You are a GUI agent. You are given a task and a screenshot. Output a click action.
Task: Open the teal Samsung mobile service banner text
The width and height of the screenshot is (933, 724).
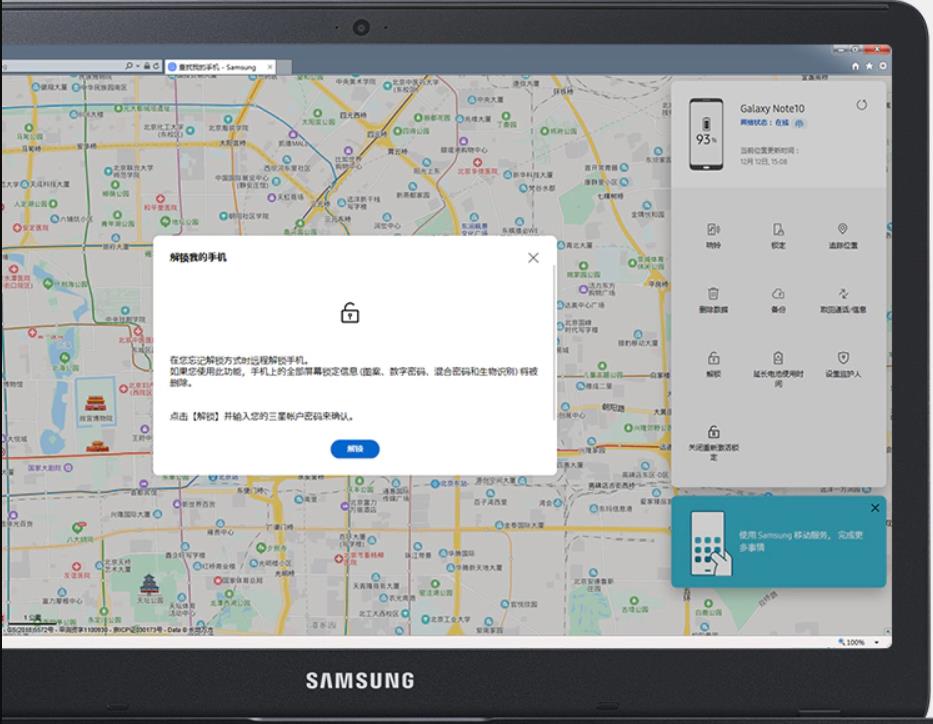pyautogui.click(x=800, y=541)
